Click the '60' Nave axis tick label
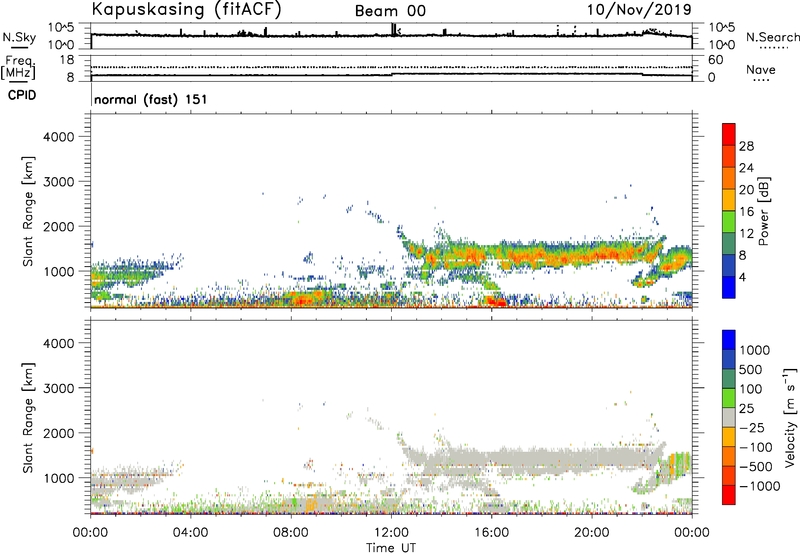Viewport: 800px width, 554px height. click(715, 60)
